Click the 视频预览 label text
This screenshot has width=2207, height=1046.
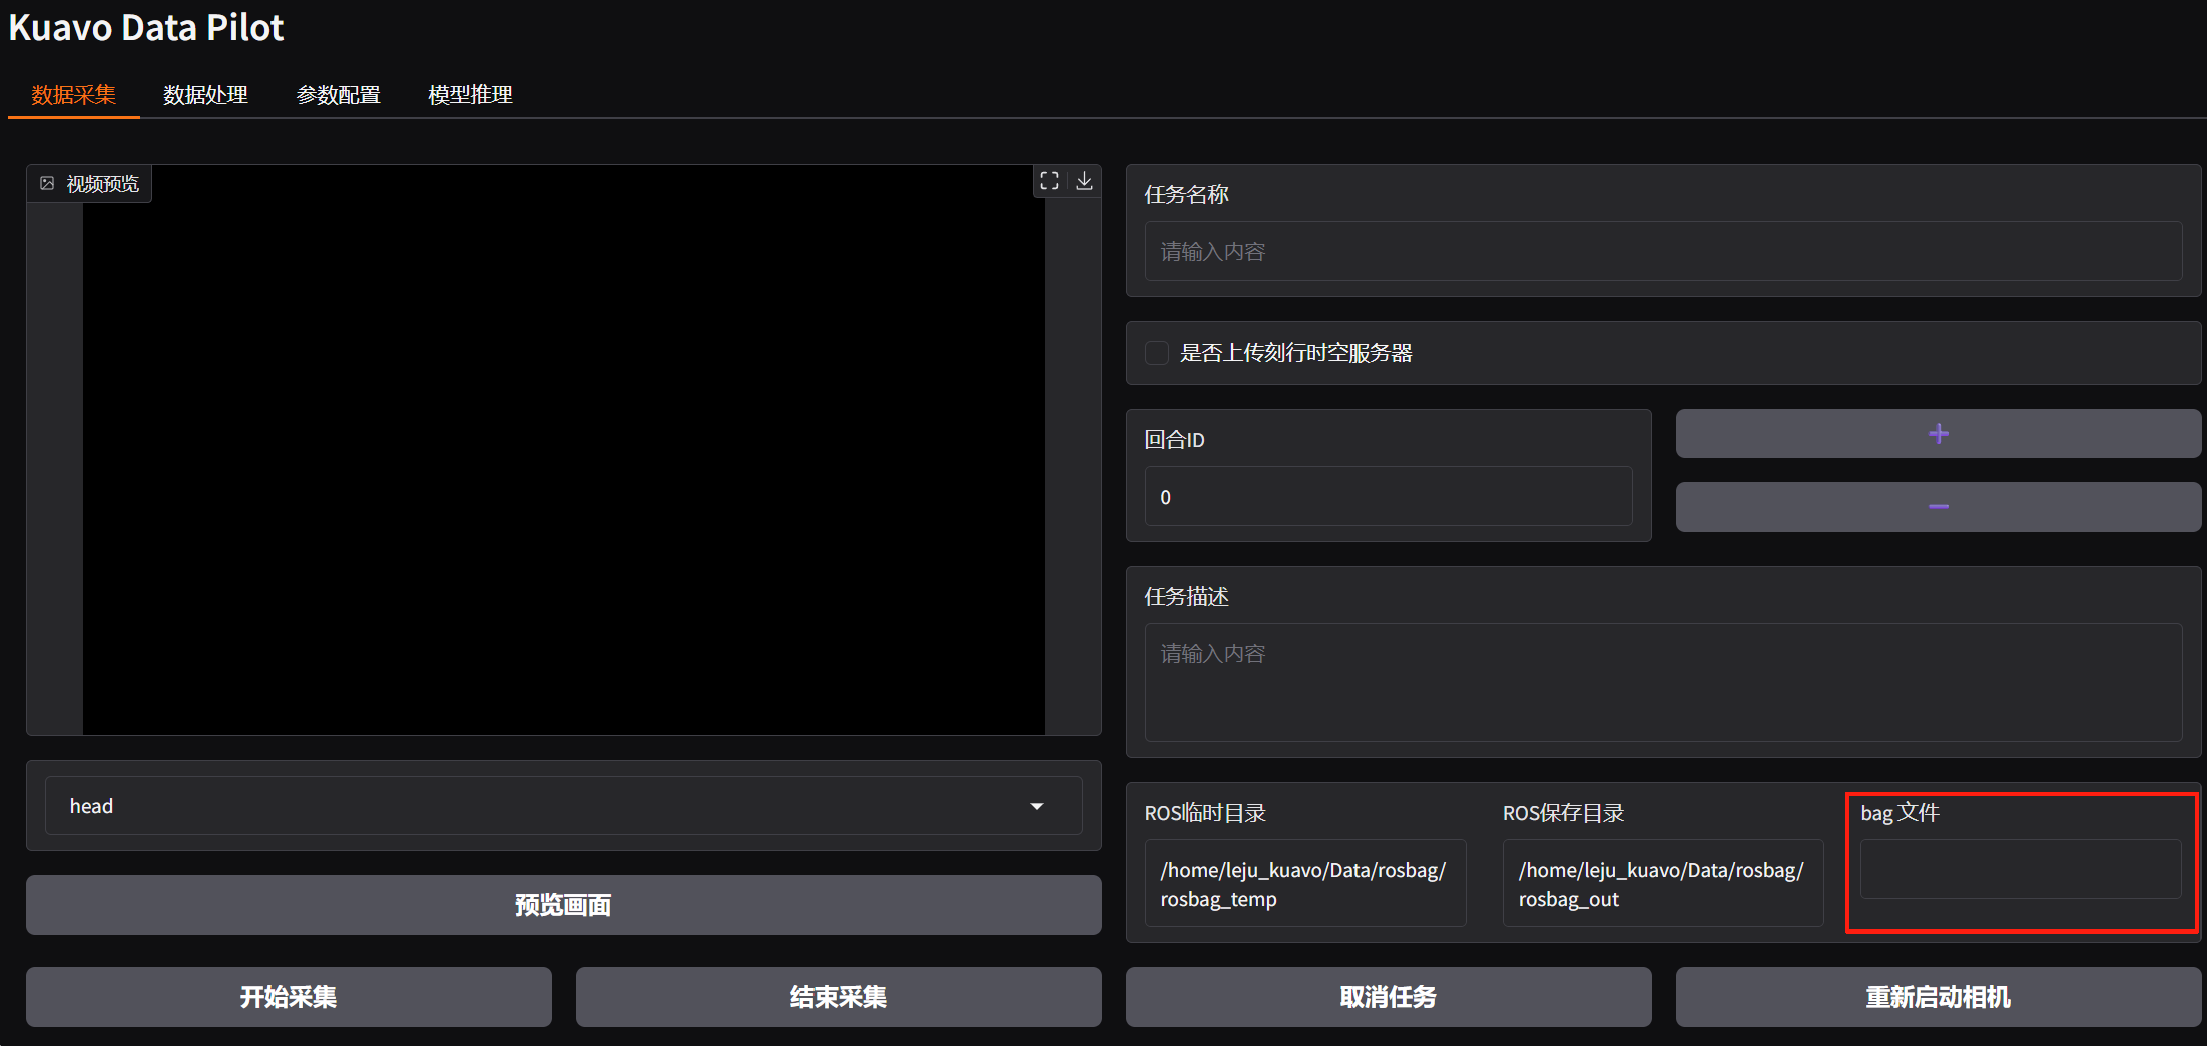tap(103, 184)
